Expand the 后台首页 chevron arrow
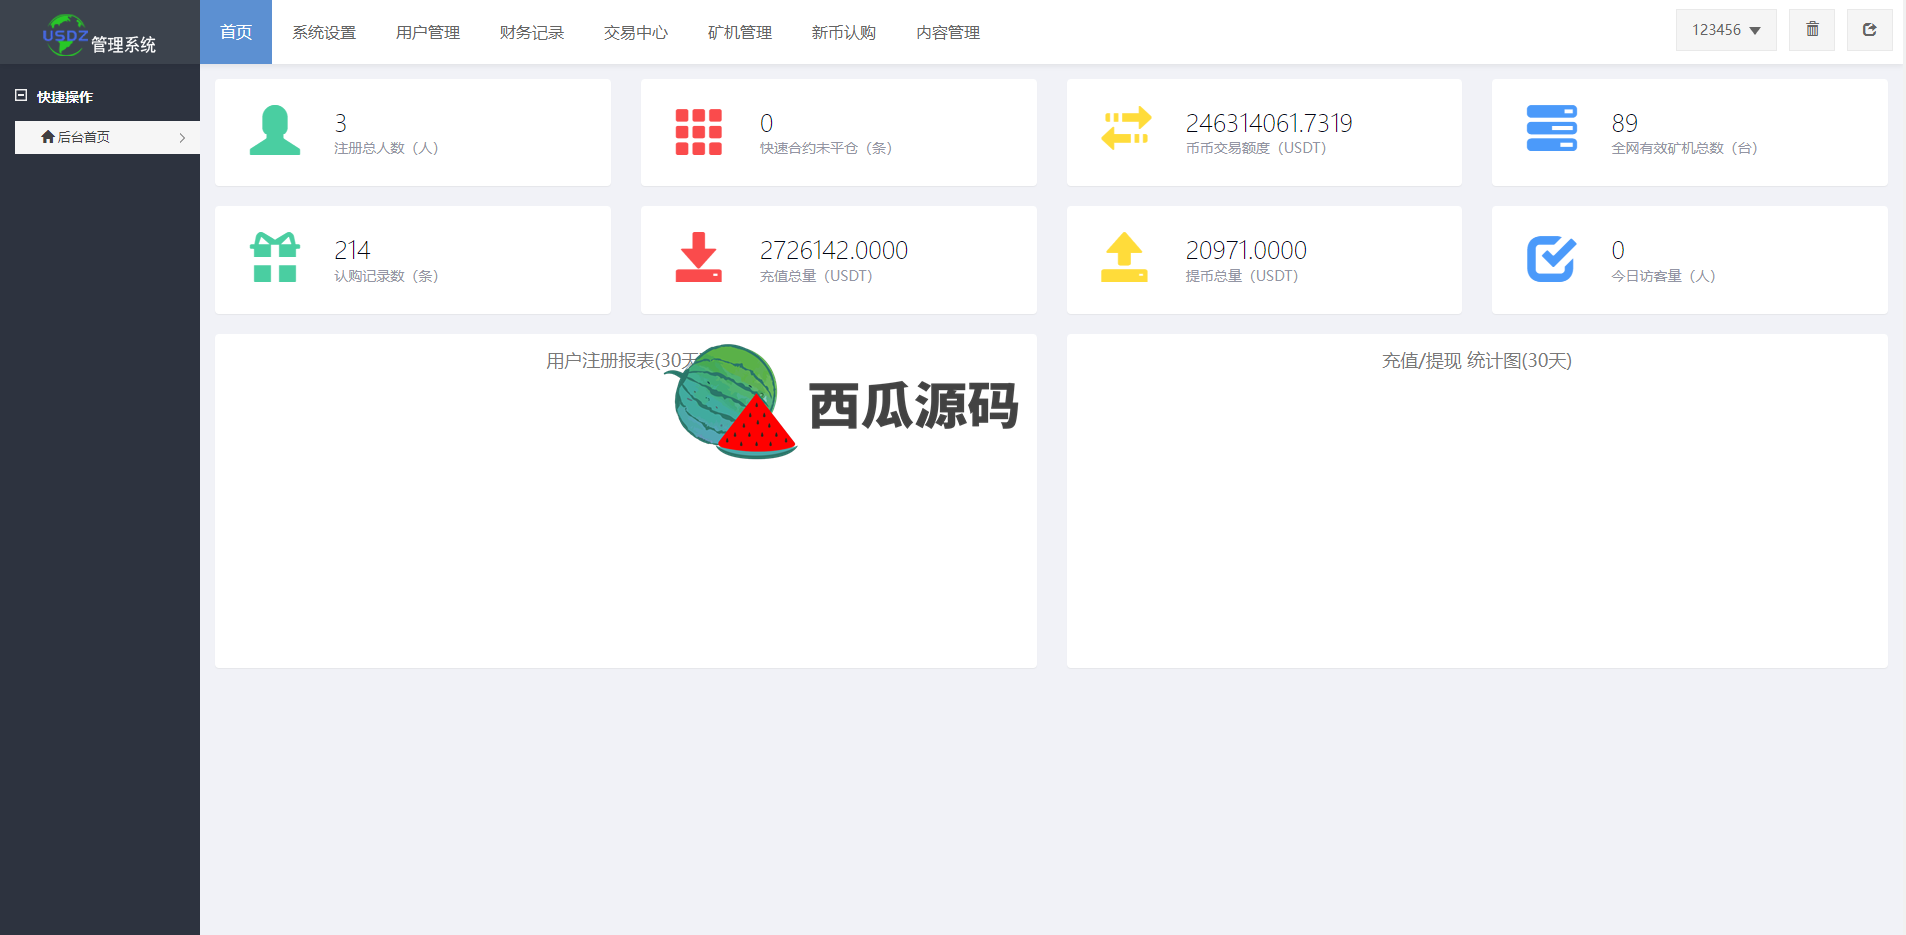 (182, 138)
